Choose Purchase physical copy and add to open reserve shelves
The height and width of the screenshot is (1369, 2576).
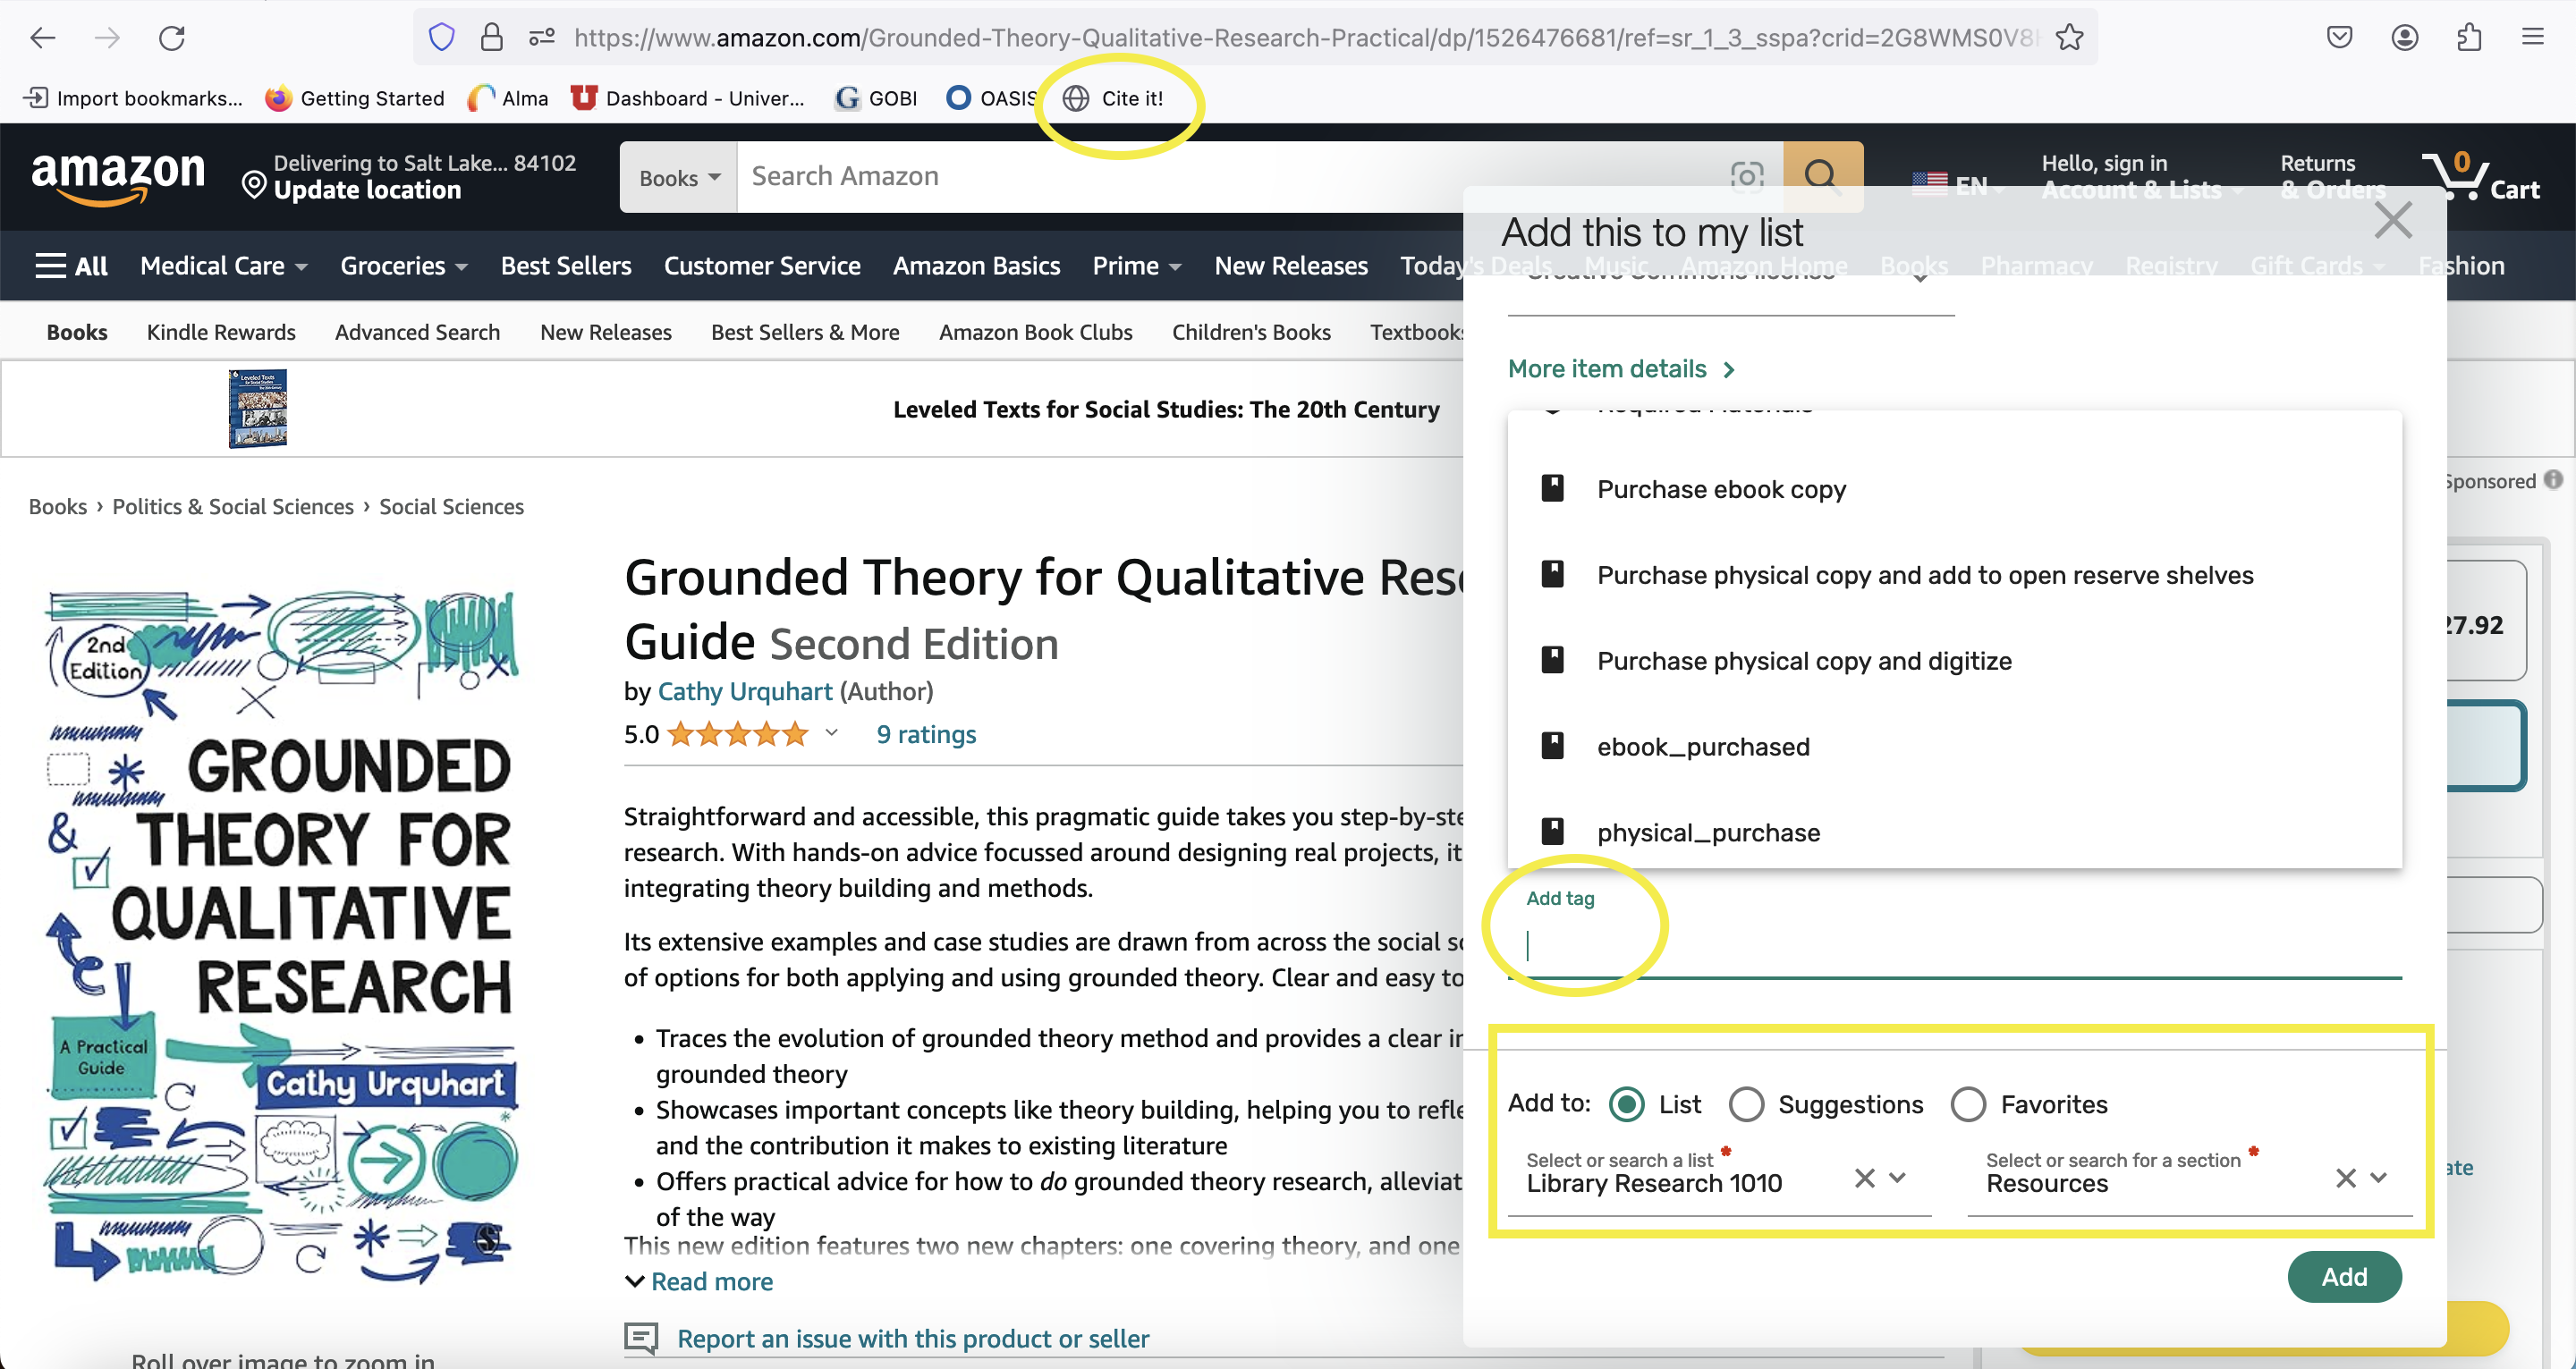[x=1954, y=574]
